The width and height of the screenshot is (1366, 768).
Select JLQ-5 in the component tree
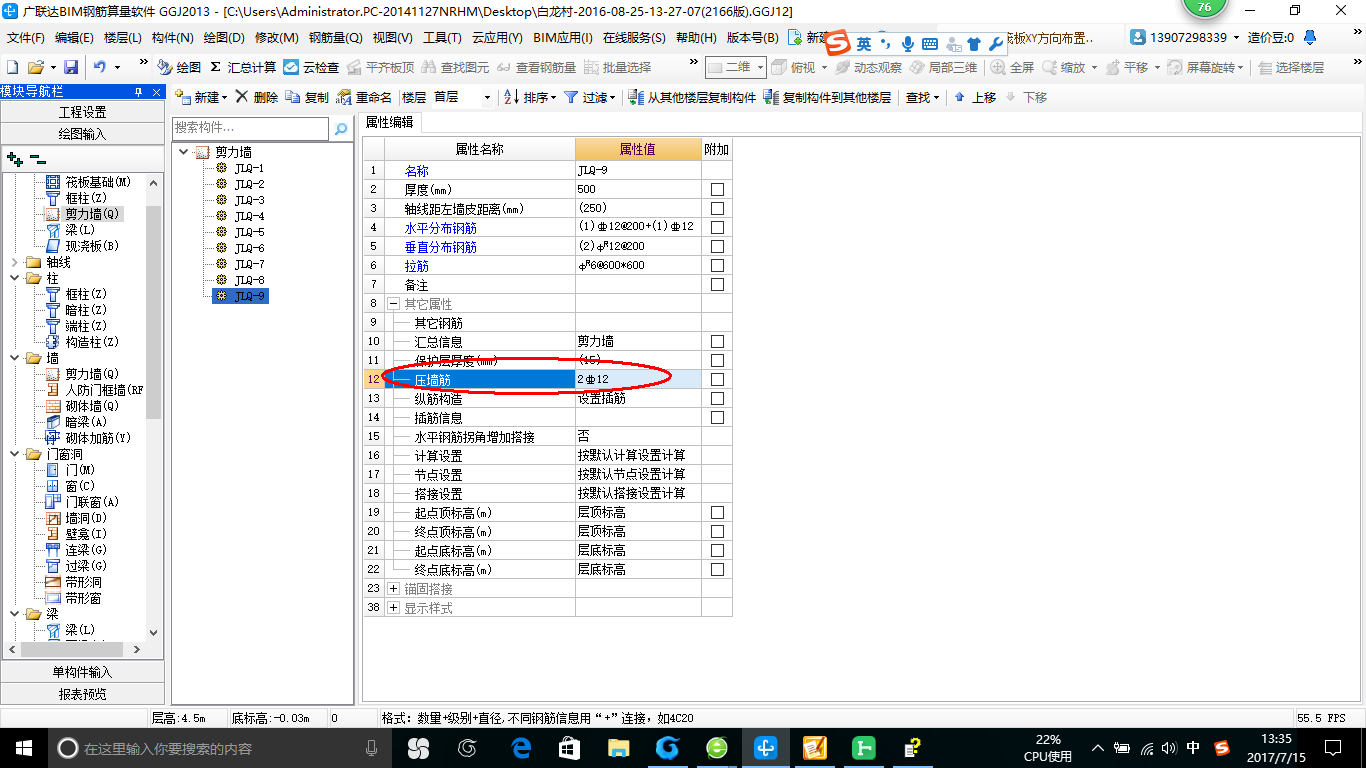coord(249,232)
